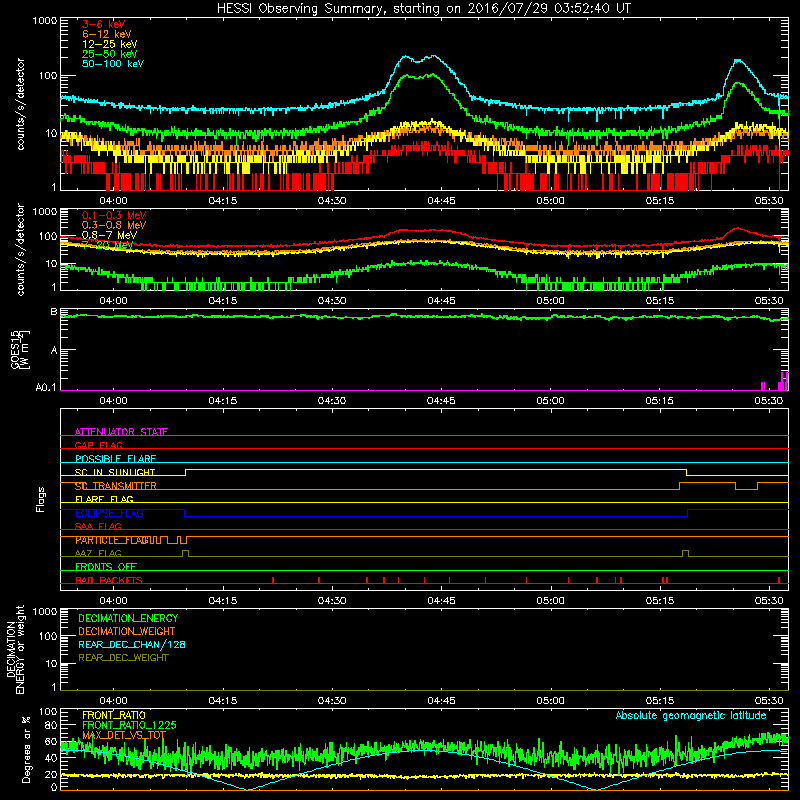Click the 'Absolute geomagnetic latitude' label
This screenshot has width=800, height=800.
point(691,715)
